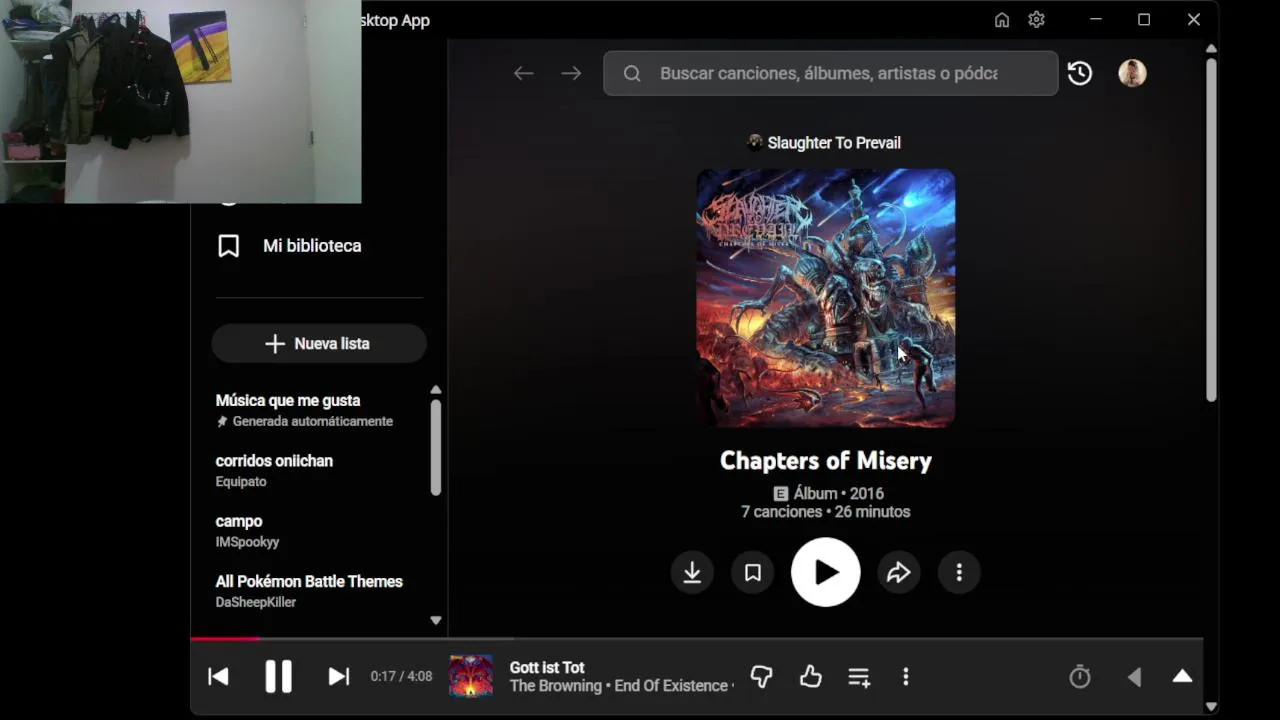This screenshot has height=720, width=1280.
Task: Add current song to a playlist
Action: pos(859,677)
